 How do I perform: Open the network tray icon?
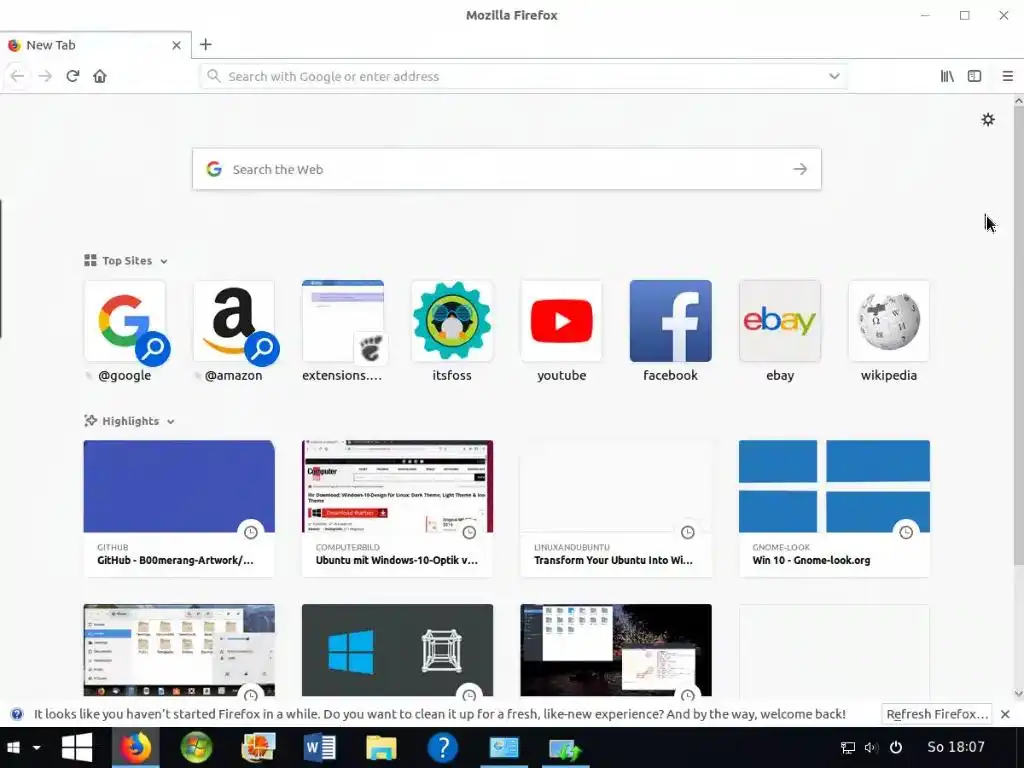point(848,748)
